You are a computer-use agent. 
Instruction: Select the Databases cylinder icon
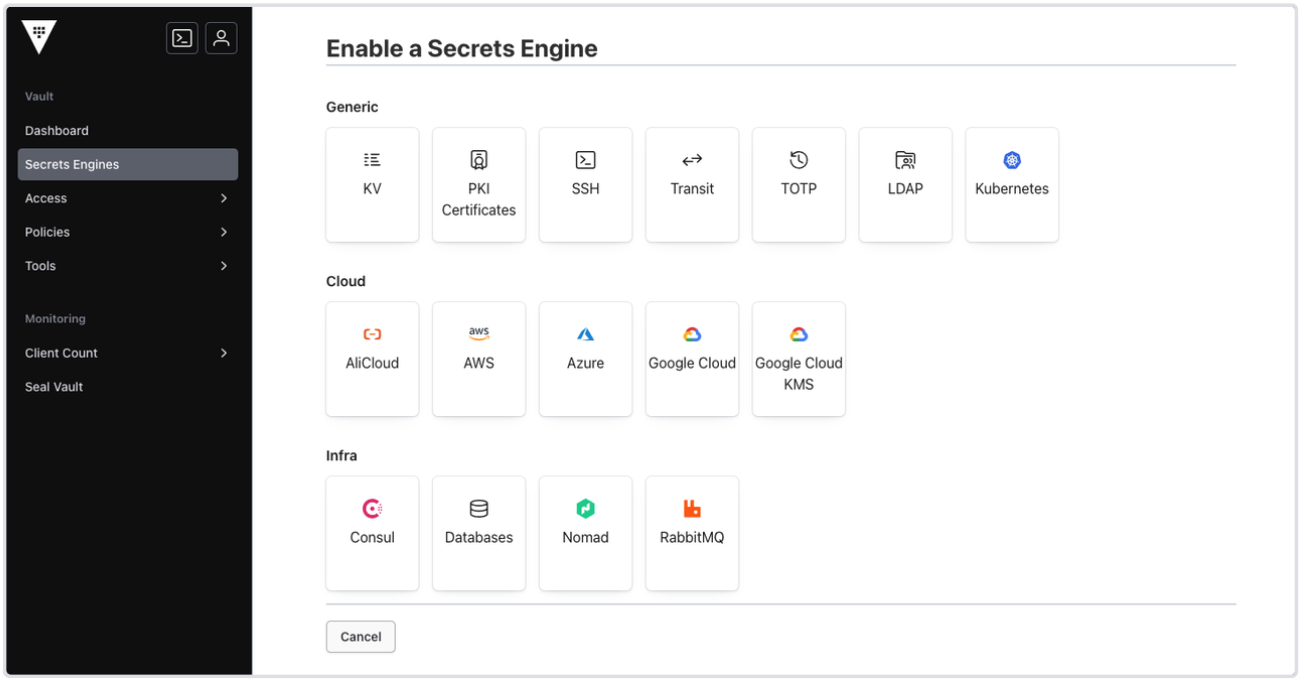(x=479, y=509)
